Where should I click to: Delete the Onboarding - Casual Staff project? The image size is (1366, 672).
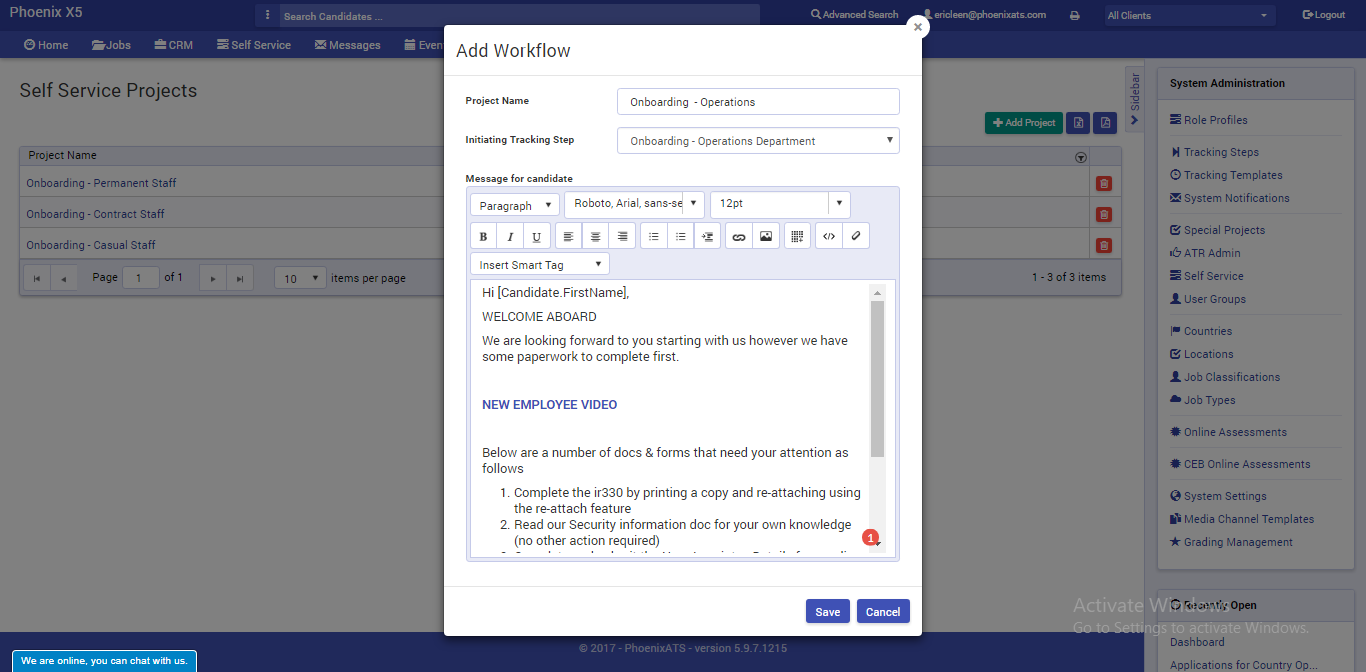tap(1104, 245)
